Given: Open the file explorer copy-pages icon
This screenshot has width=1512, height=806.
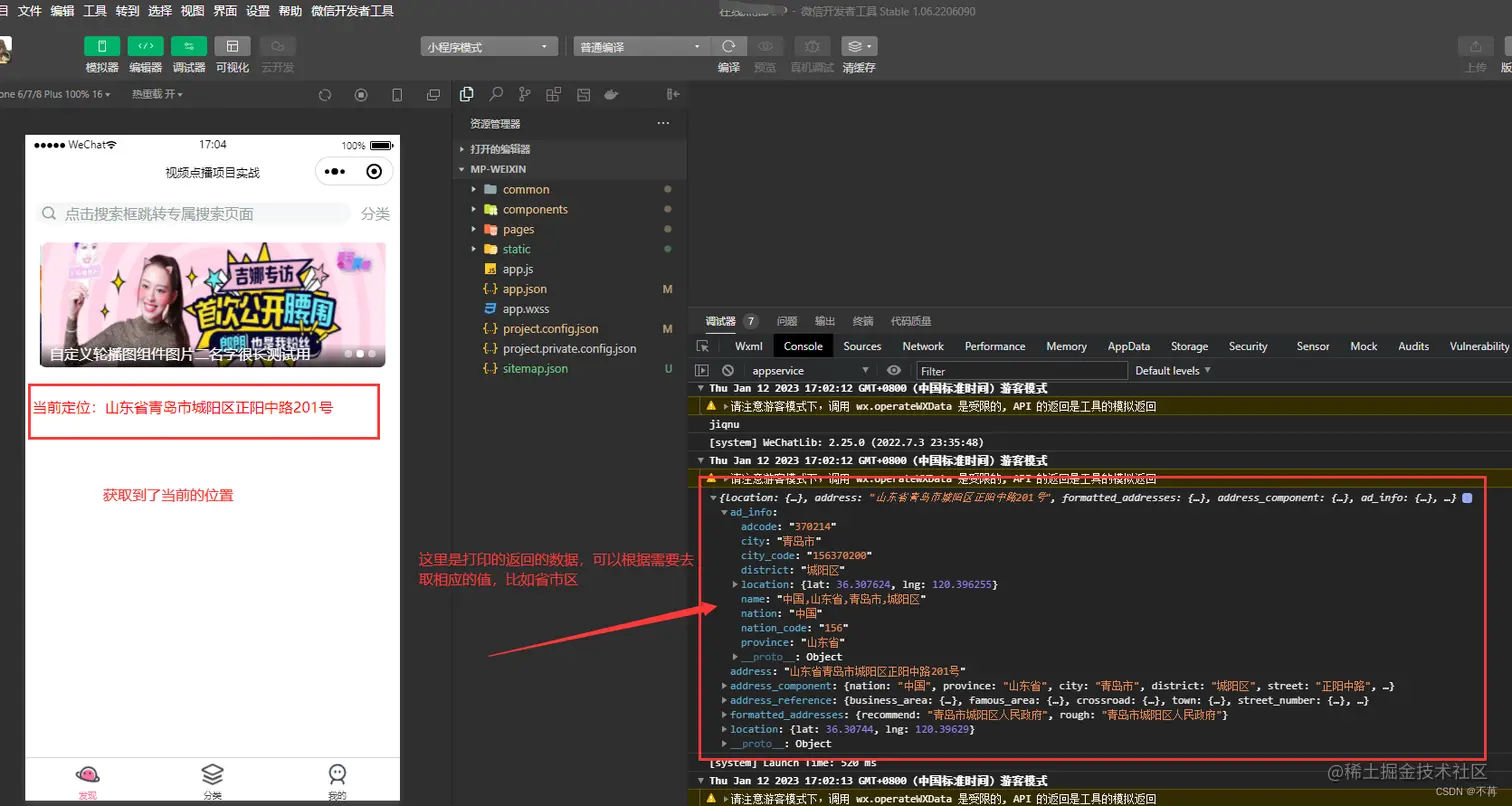Looking at the screenshot, I should (466, 94).
